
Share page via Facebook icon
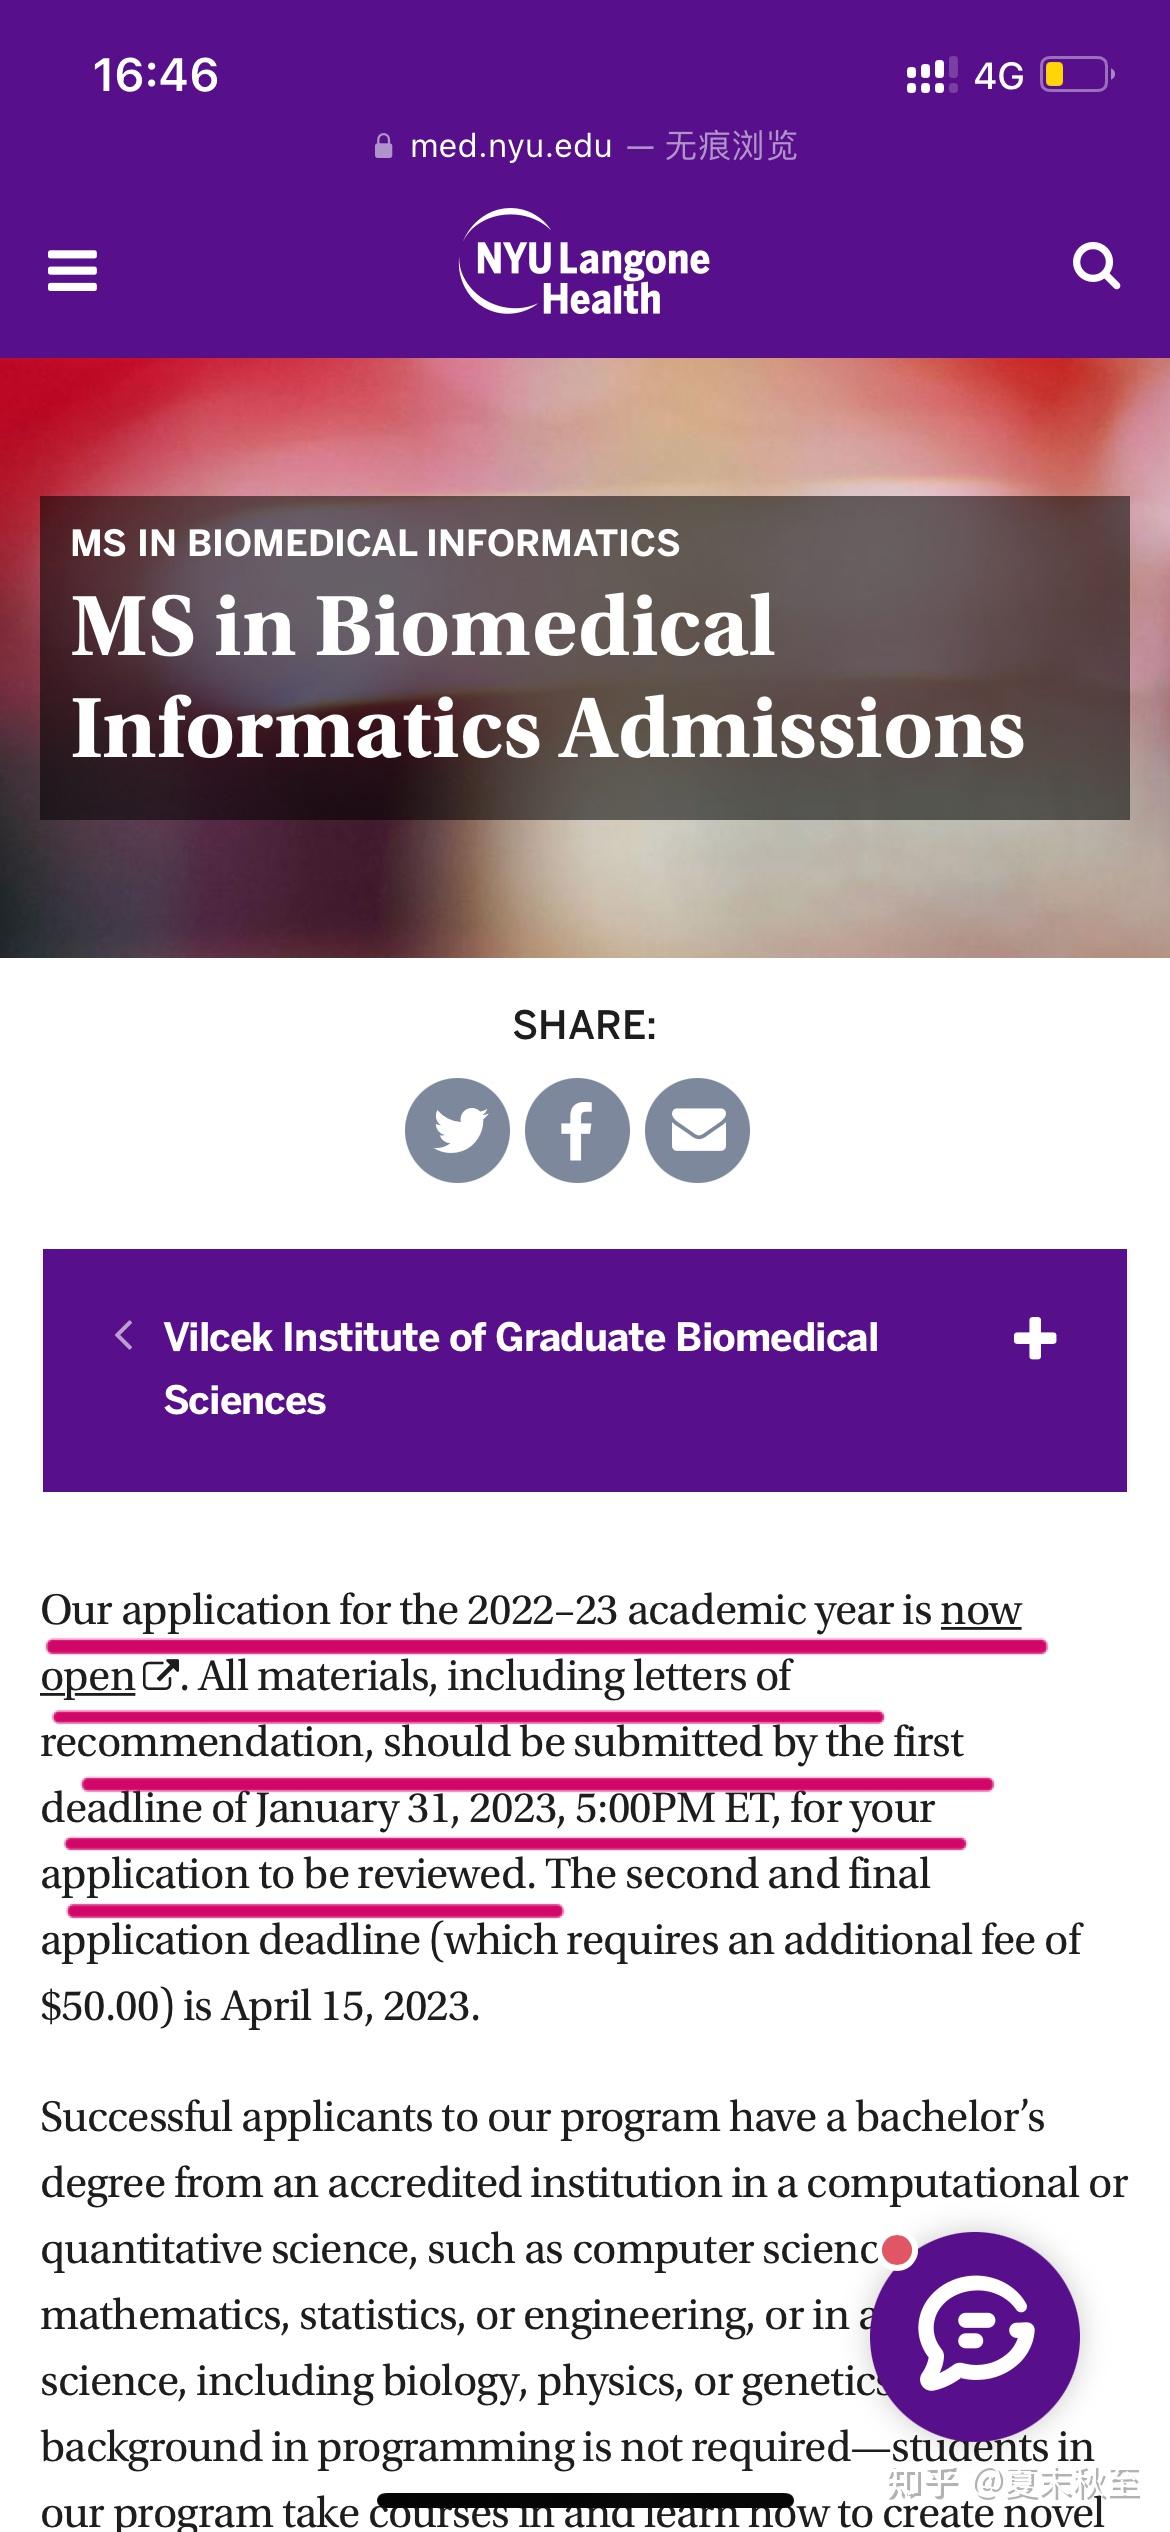pyautogui.click(x=577, y=1130)
